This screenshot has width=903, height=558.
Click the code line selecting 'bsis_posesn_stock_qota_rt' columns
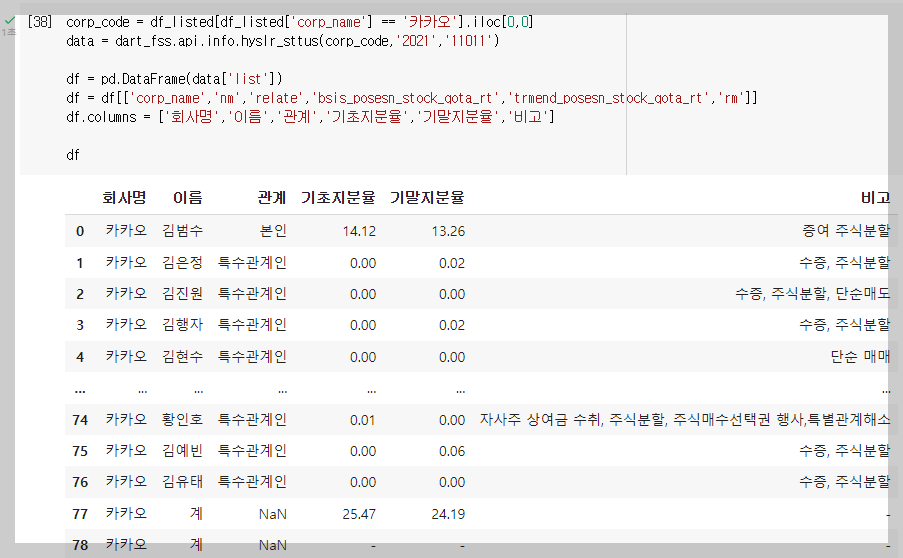pos(412,98)
